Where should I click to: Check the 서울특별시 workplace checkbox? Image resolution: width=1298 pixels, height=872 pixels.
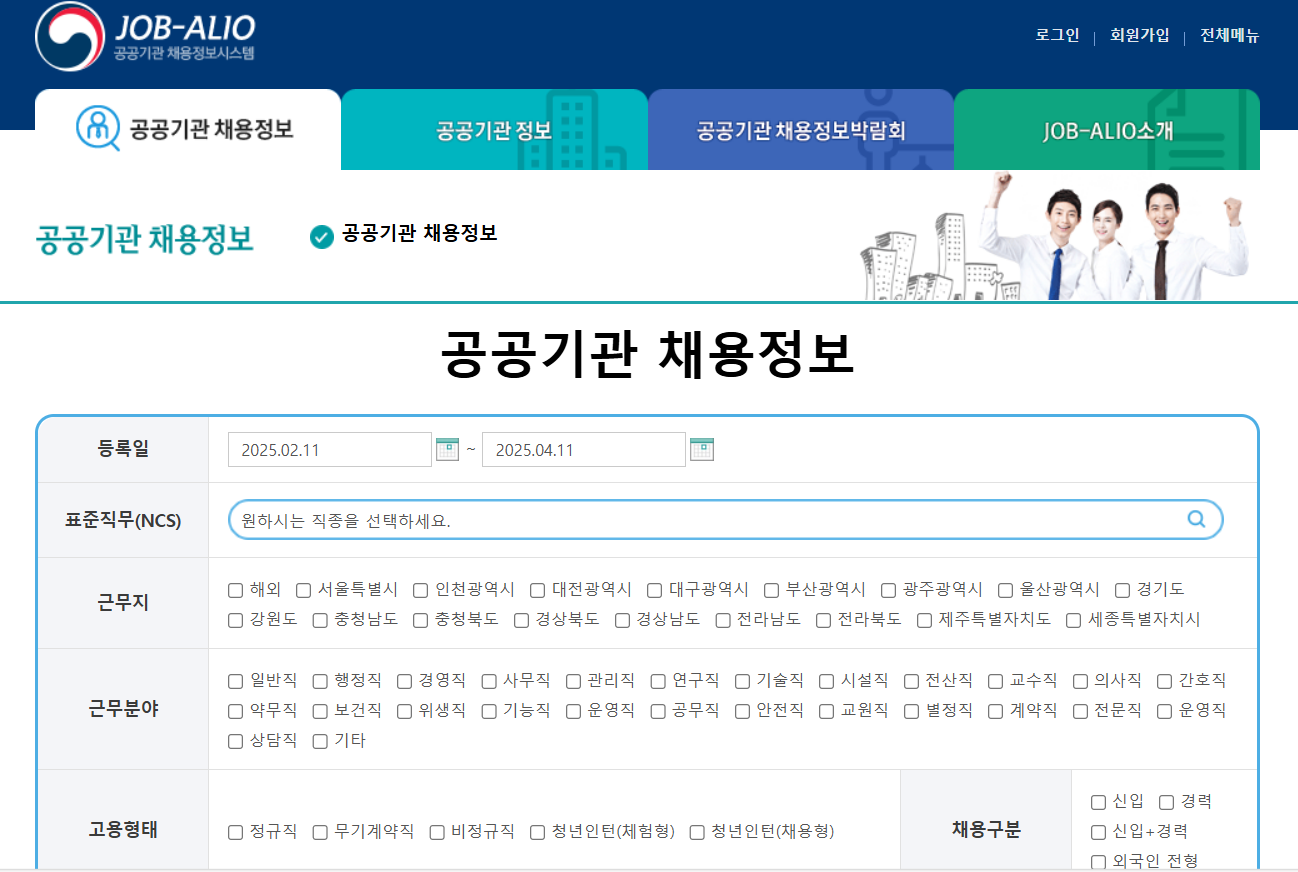(x=303, y=590)
